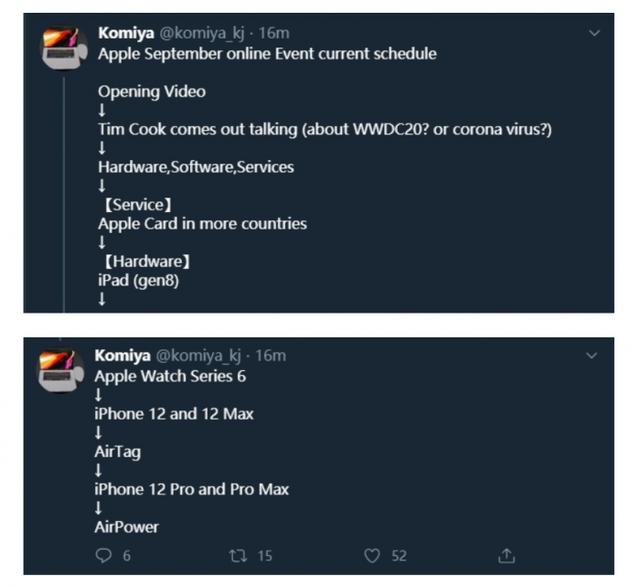640x587 pixels.
Task: Click the retweet count of 15
Action: (264, 555)
